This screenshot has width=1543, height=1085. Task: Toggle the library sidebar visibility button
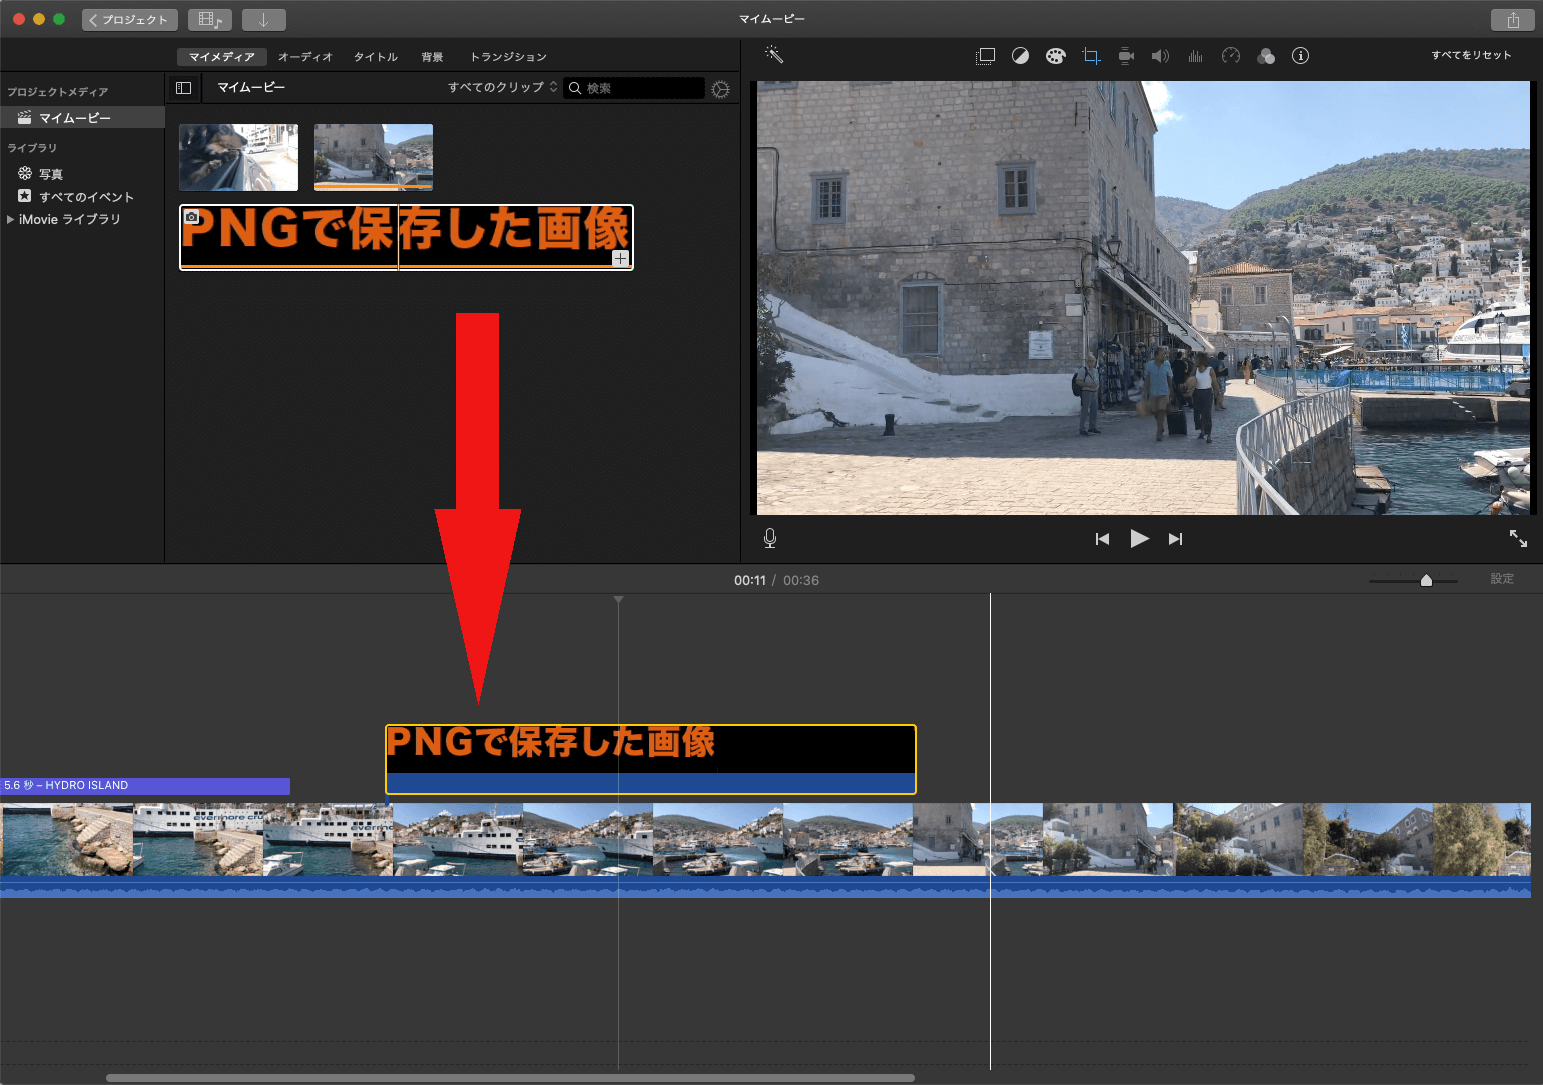point(183,88)
